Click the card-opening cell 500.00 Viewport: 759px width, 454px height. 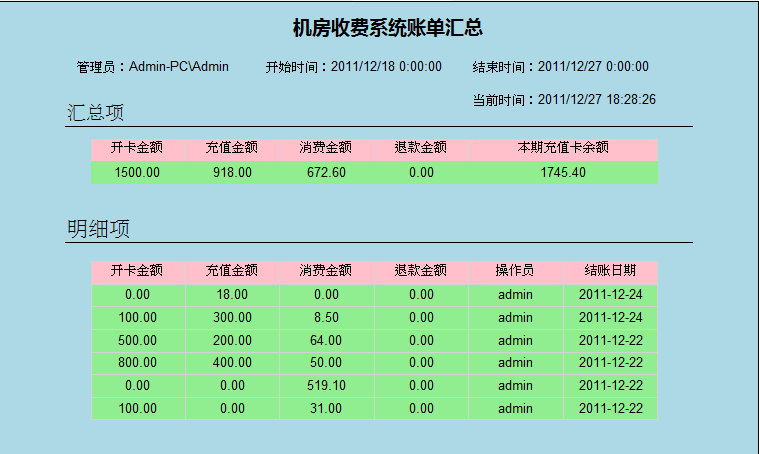138,340
